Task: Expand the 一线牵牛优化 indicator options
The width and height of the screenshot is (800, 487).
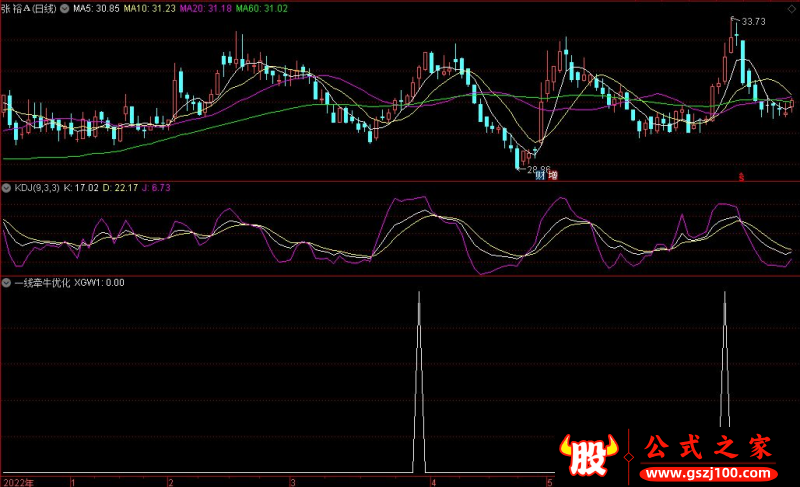Action: pyautogui.click(x=7, y=283)
